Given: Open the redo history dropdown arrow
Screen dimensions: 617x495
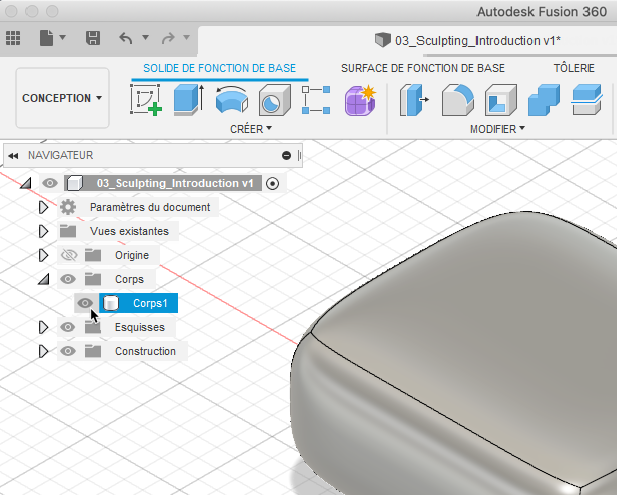Looking at the screenshot, I should tap(187, 37).
